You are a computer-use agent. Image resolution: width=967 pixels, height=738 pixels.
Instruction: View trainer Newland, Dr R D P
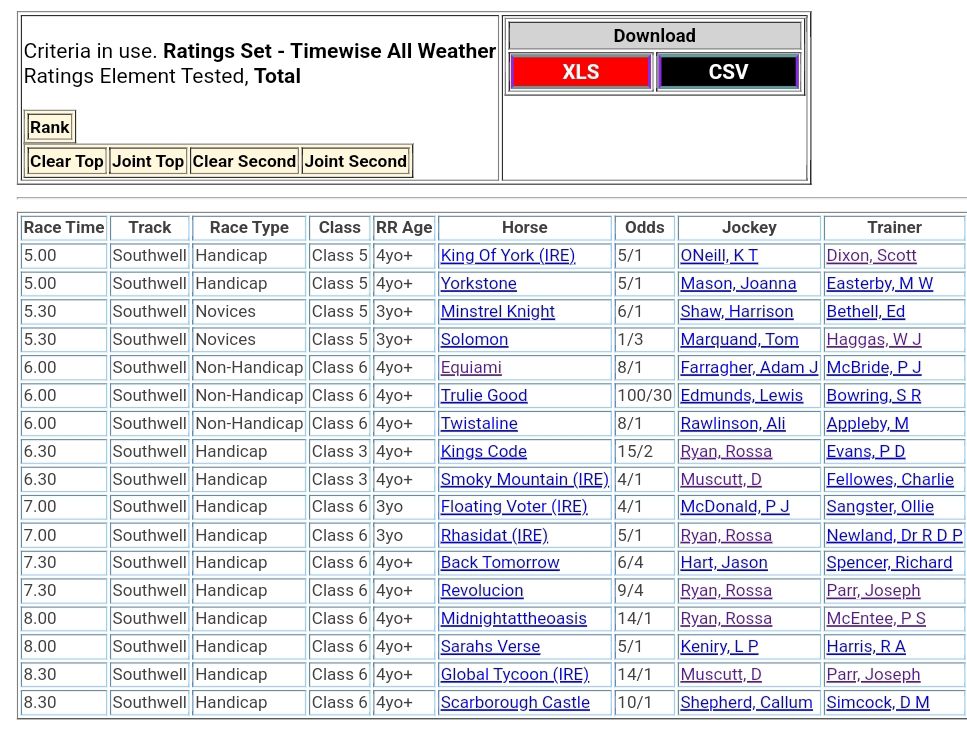pyautogui.click(x=894, y=536)
